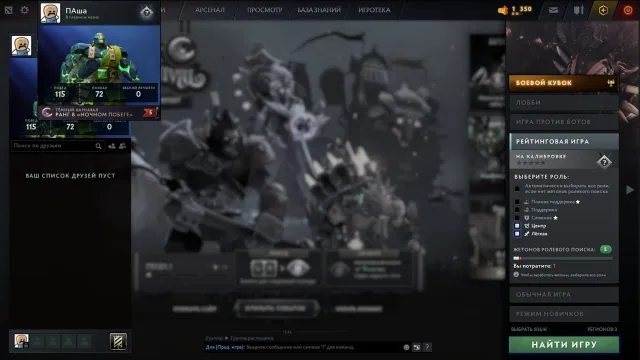Image resolution: width=640 pixels, height=360 pixels.
Task: Toggle the Полная поддержка role checkbox
Action: pyautogui.click(x=517, y=202)
